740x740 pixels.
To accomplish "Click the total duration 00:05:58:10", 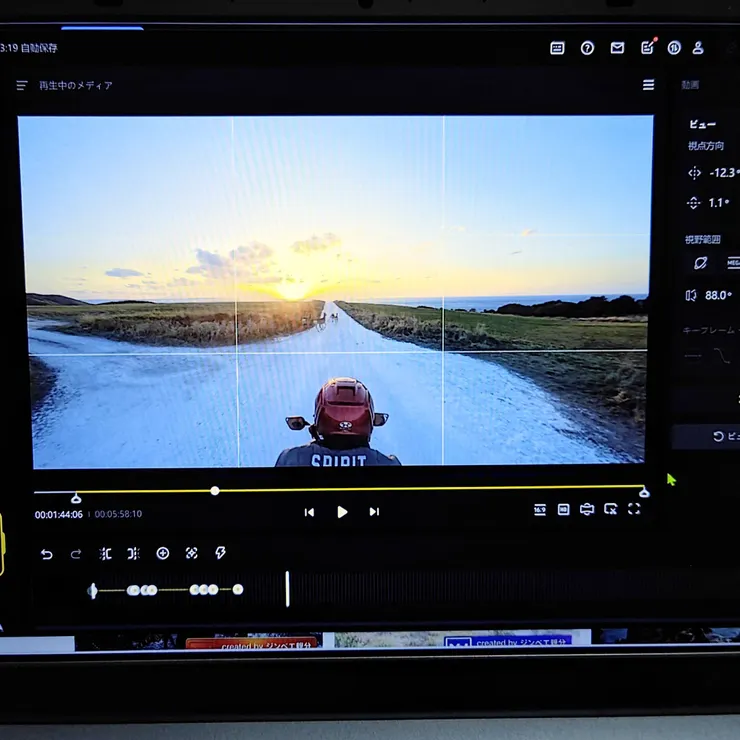I will (x=118, y=514).
